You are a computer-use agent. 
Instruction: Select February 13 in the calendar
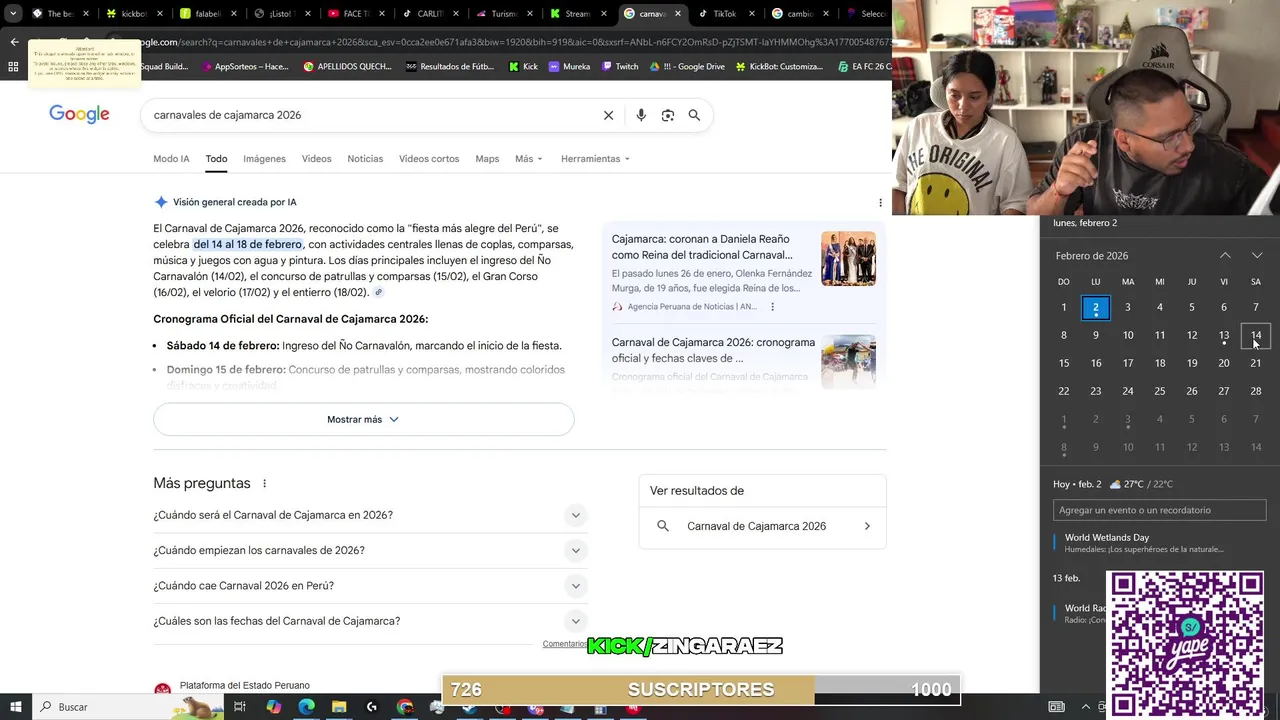[1224, 335]
